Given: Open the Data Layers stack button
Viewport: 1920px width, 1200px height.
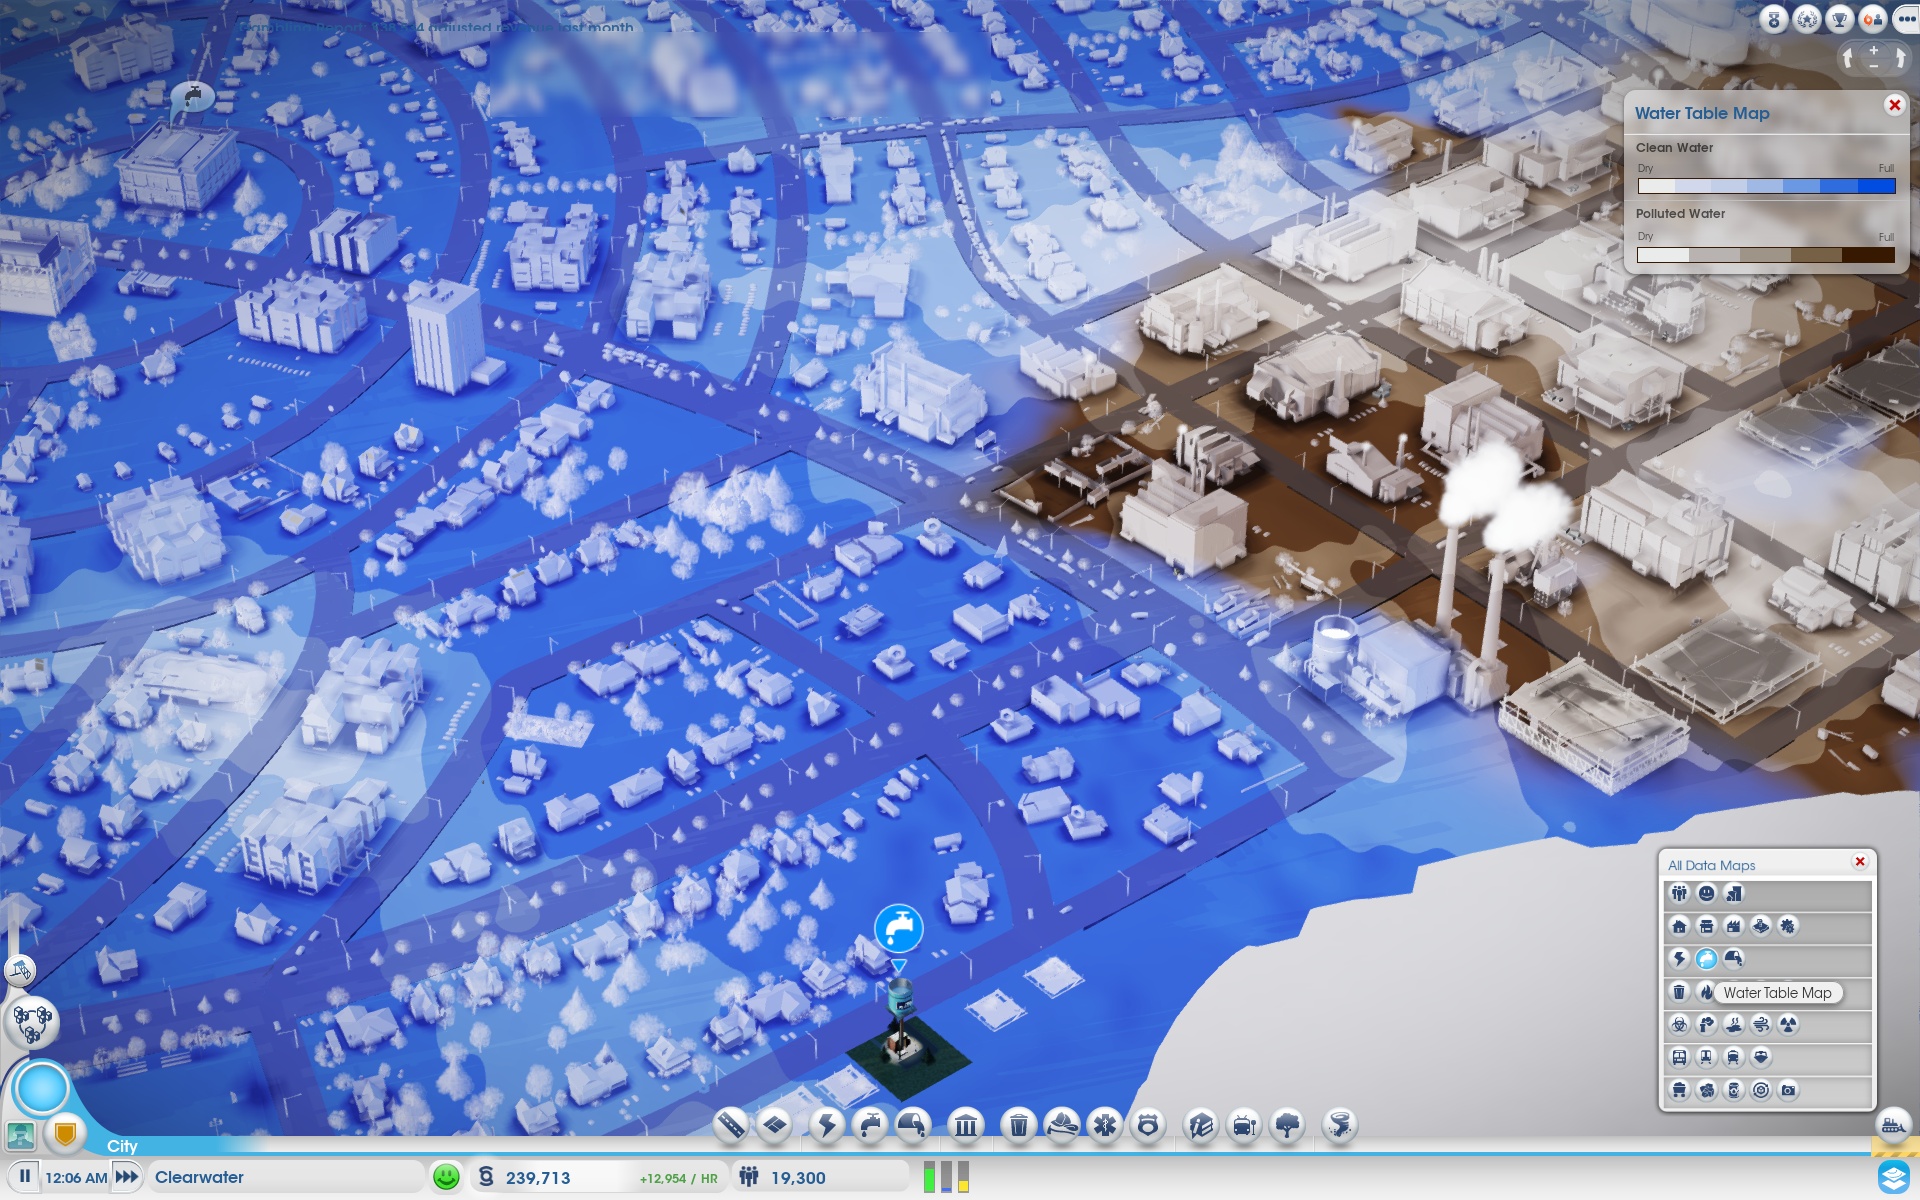Looking at the screenshot, I should pyautogui.click(x=1894, y=1176).
